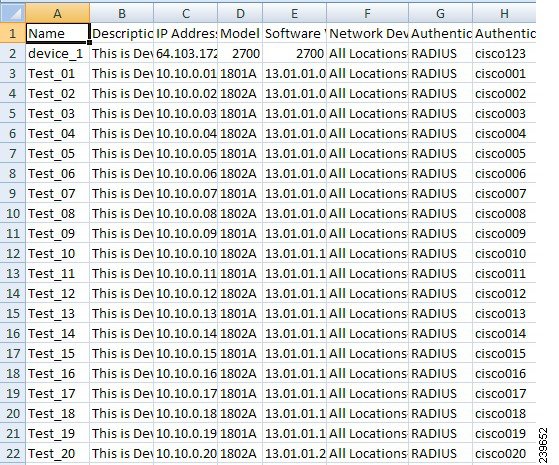Screen dimensions: 559x465
Task: Click the 'RADIUS' cell in row 2
Action: click(440, 53)
